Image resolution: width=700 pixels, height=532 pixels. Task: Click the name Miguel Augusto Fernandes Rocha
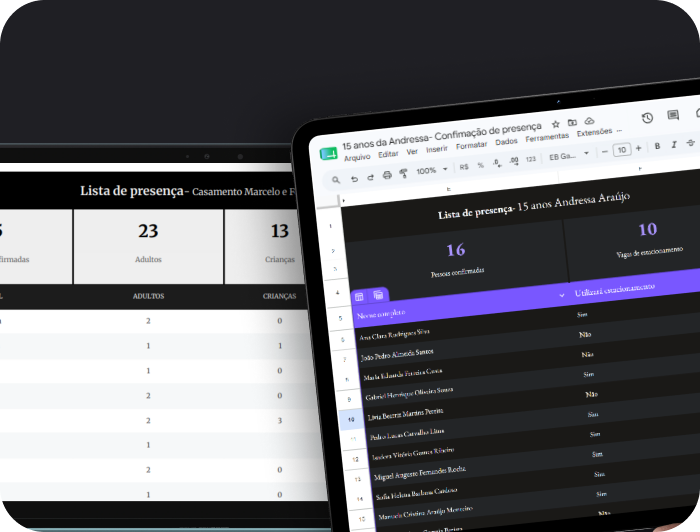[420, 473]
